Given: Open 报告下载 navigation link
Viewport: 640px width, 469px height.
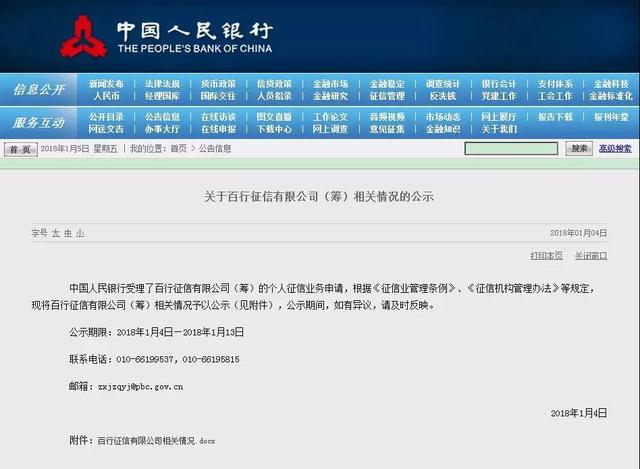Looking at the screenshot, I should tap(555, 117).
